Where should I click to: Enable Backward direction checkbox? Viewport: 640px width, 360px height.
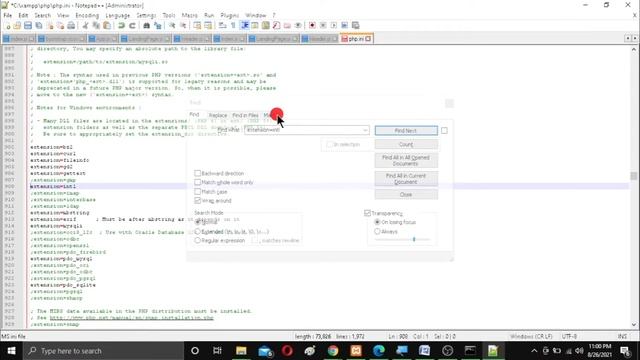[x=198, y=173]
